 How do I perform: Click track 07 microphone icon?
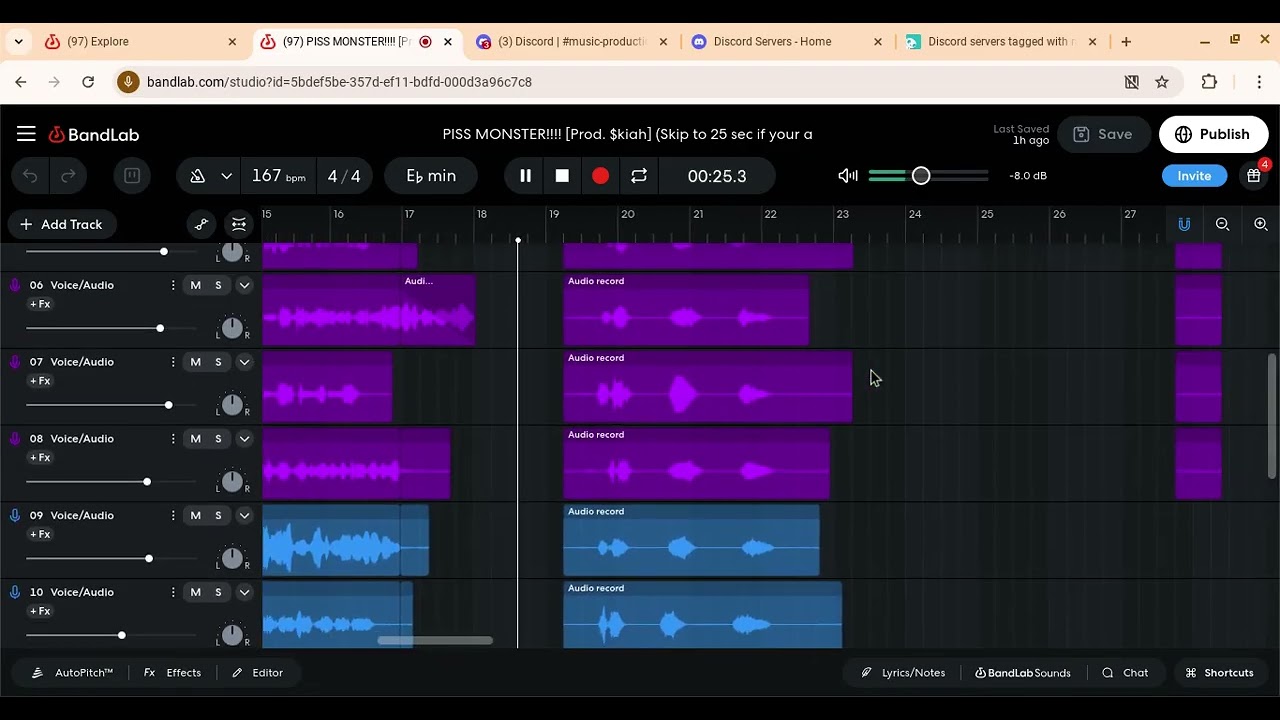15,362
